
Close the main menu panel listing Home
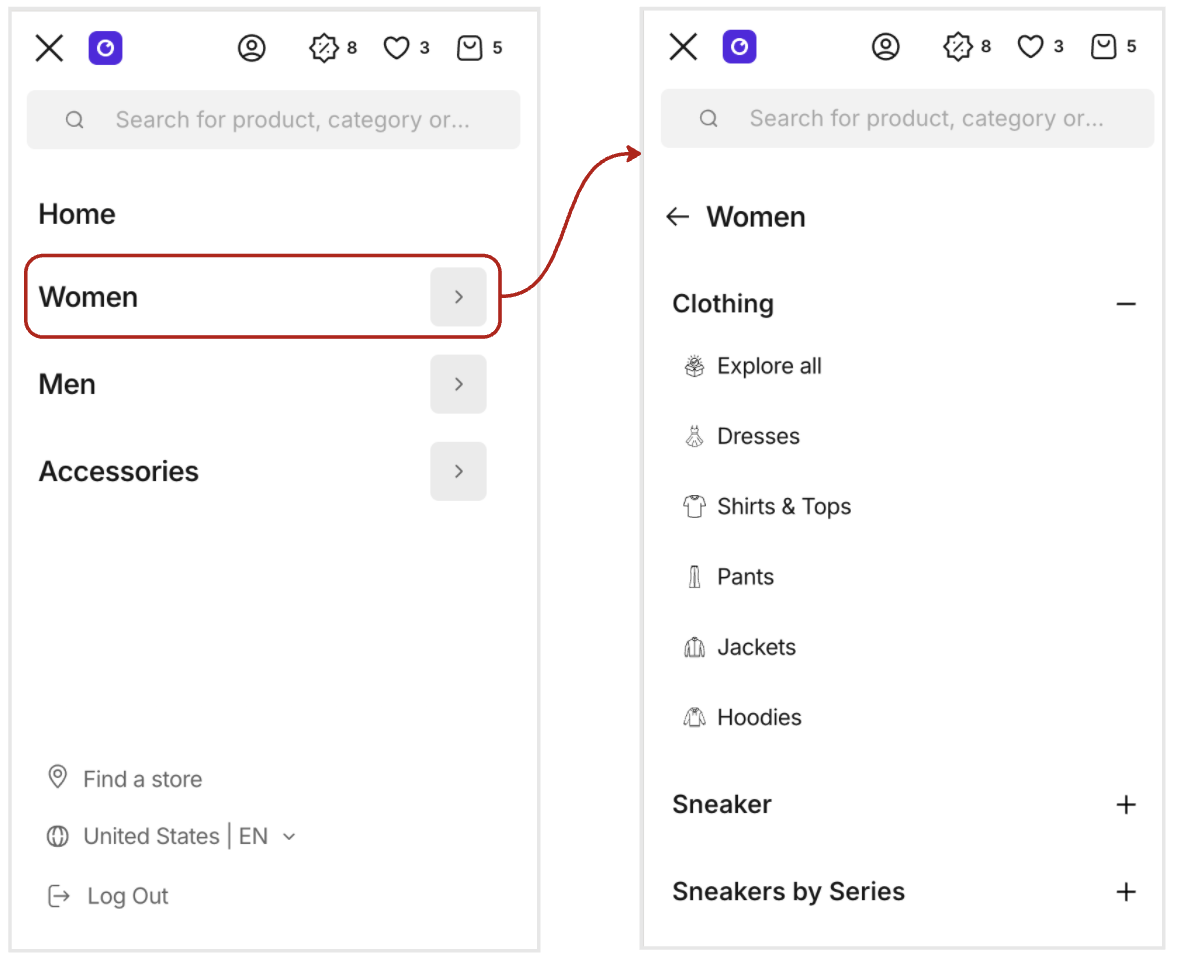point(49,48)
